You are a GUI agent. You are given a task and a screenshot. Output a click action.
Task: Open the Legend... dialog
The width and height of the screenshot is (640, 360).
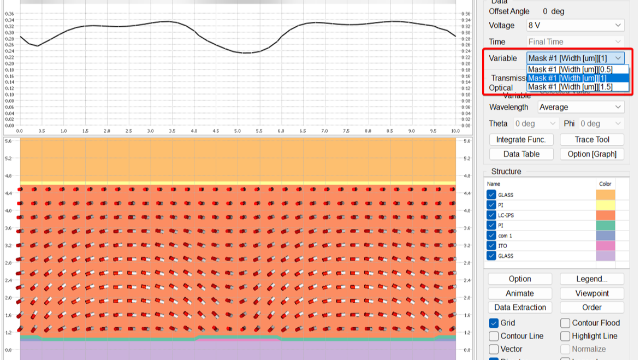click(592, 279)
